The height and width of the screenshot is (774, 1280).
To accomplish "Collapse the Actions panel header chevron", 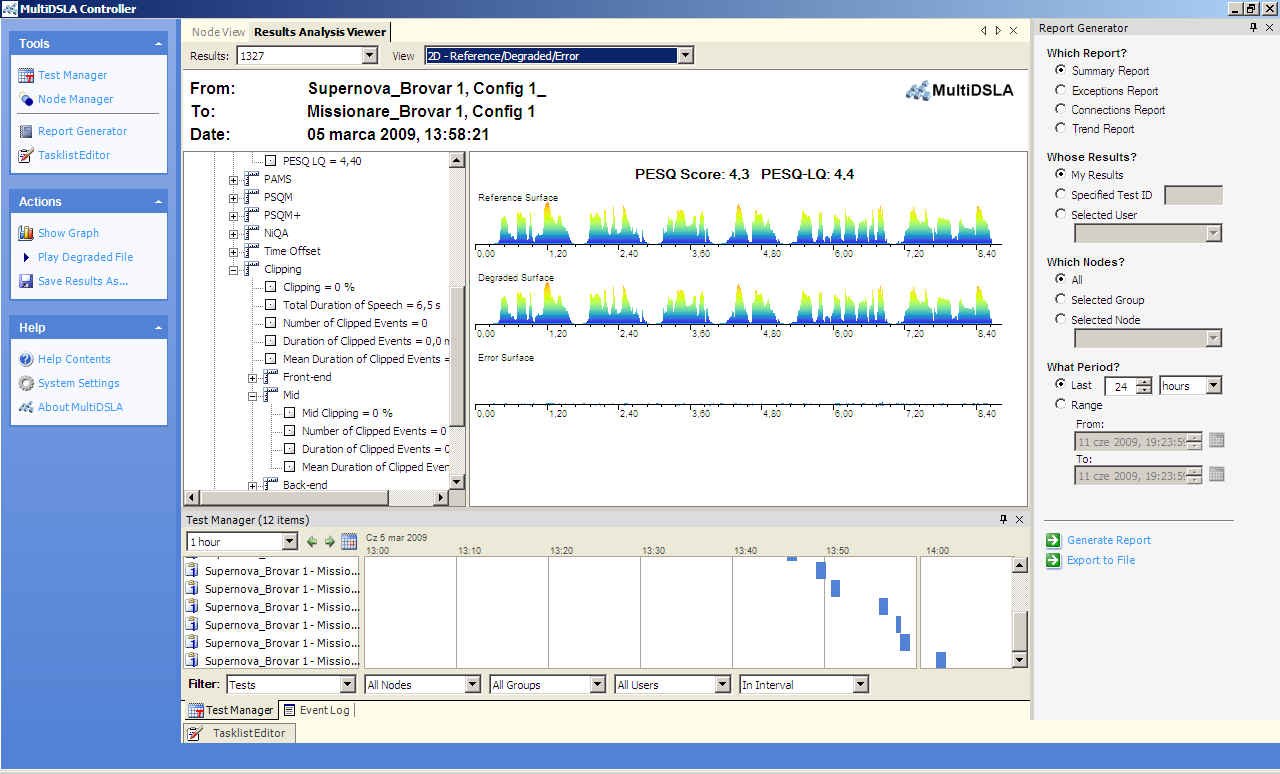I will (x=158, y=202).
